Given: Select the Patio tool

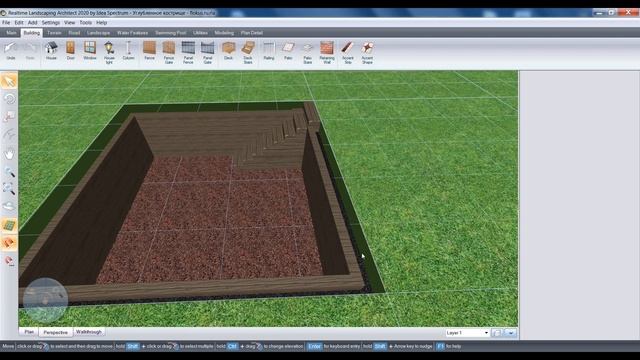Looking at the screenshot, I should coord(288,51).
